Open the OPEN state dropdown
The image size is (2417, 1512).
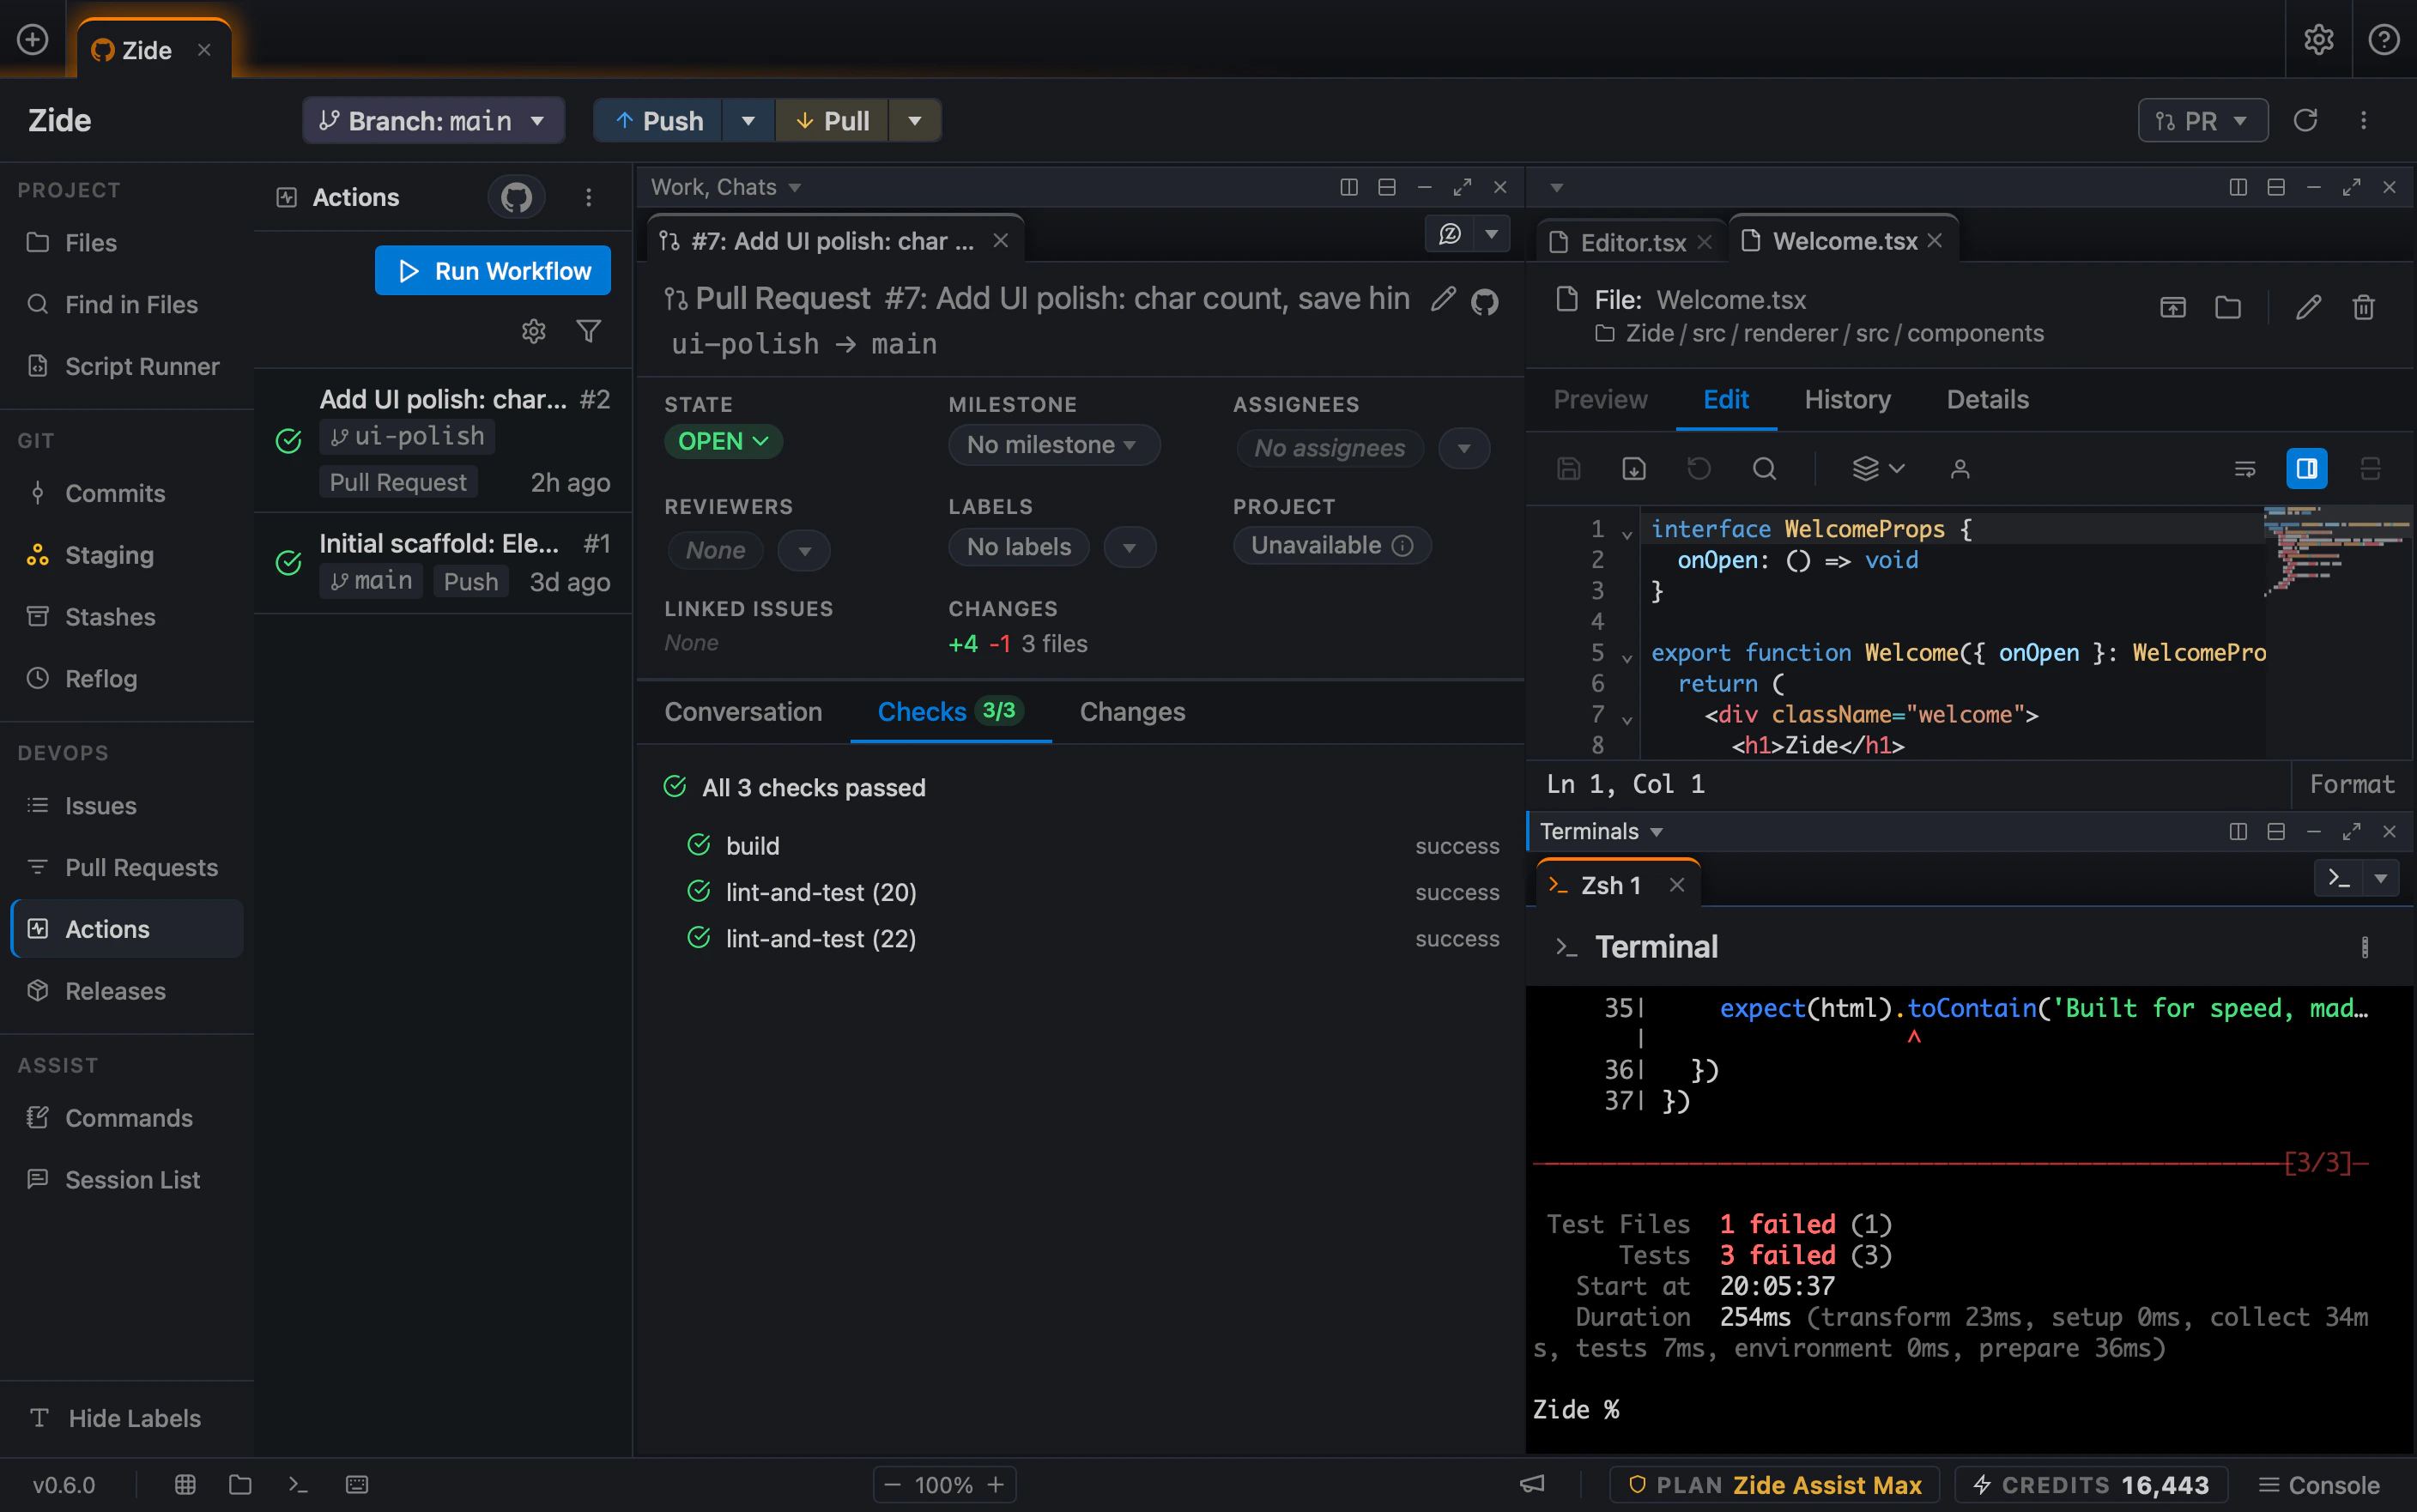point(723,441)
